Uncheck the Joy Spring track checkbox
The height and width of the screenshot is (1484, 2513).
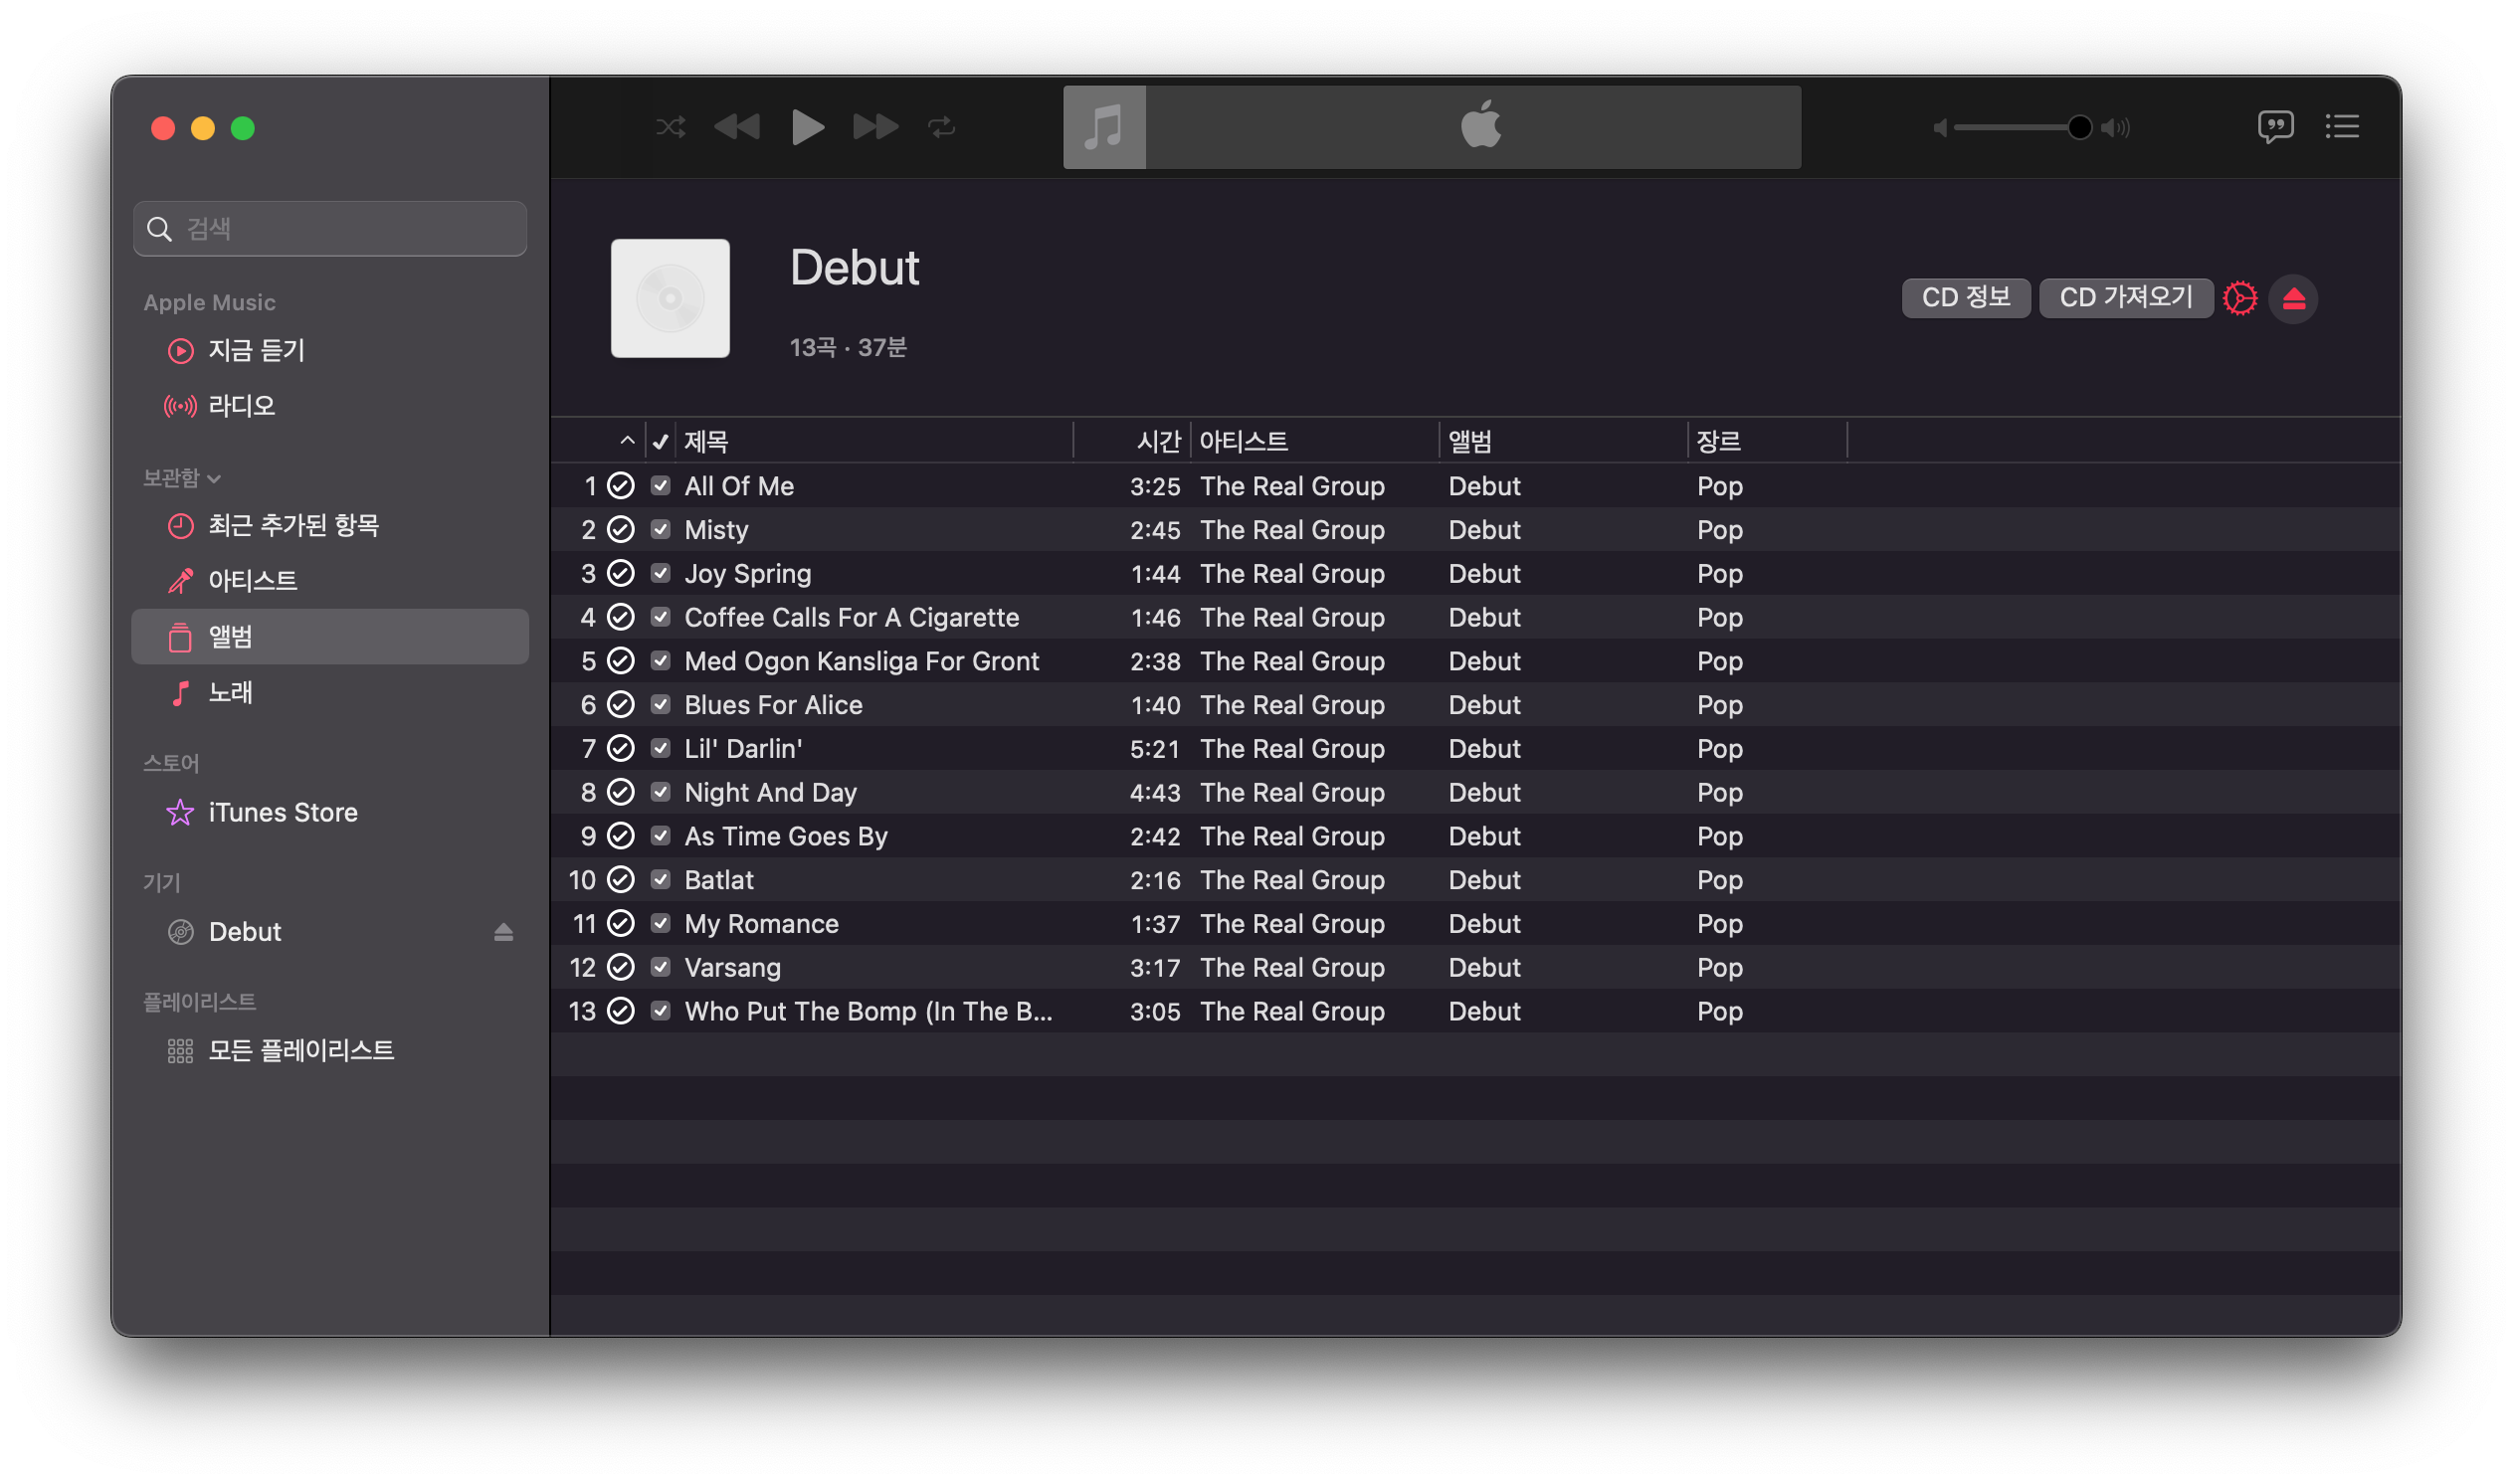[x=660, y=573]
